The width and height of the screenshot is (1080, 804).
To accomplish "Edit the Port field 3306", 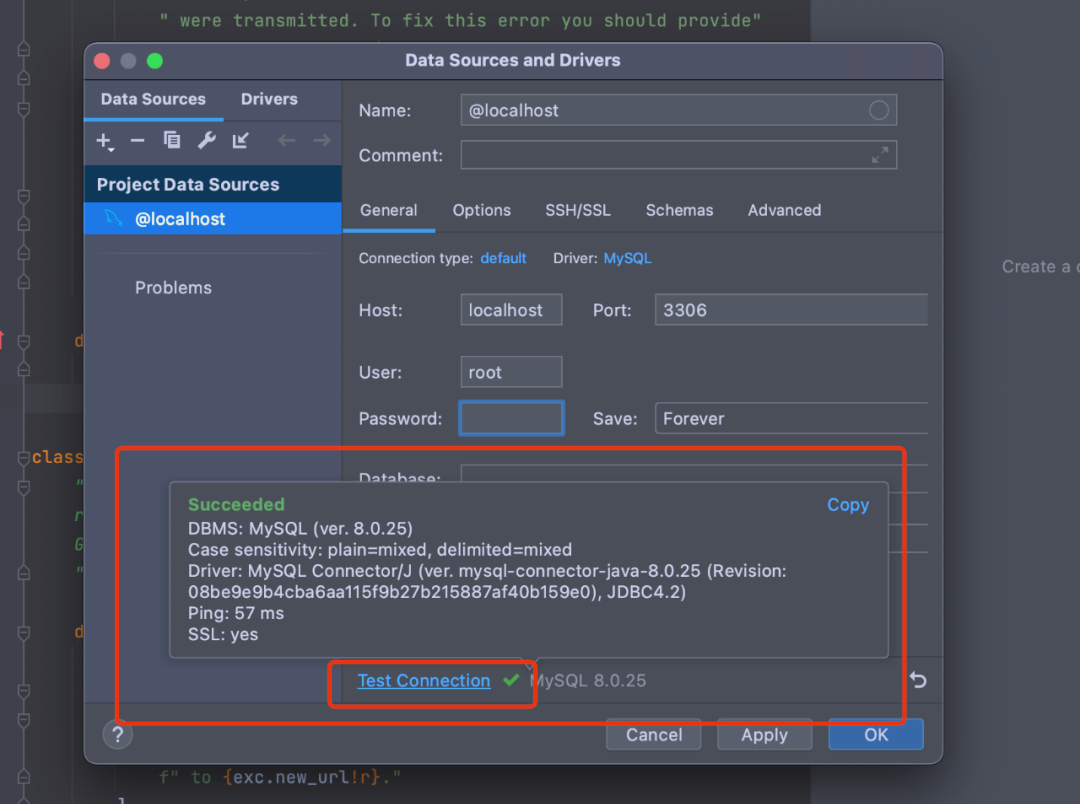I will (x=791, y=310).
